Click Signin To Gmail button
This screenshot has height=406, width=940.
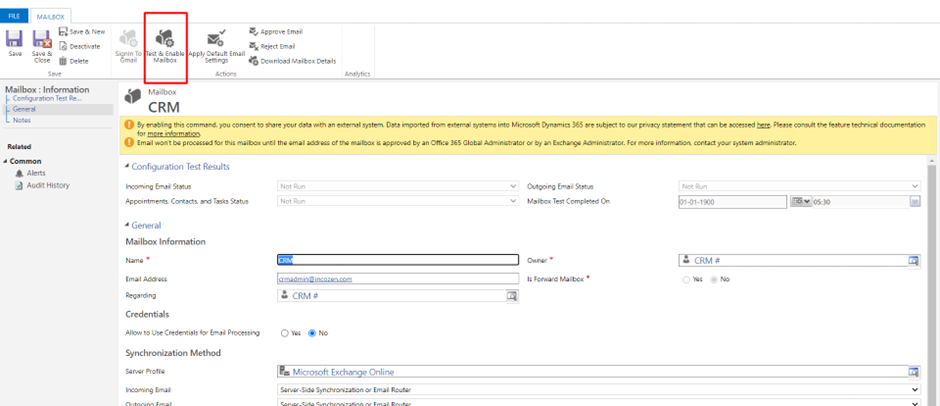[x=128, y=46]
